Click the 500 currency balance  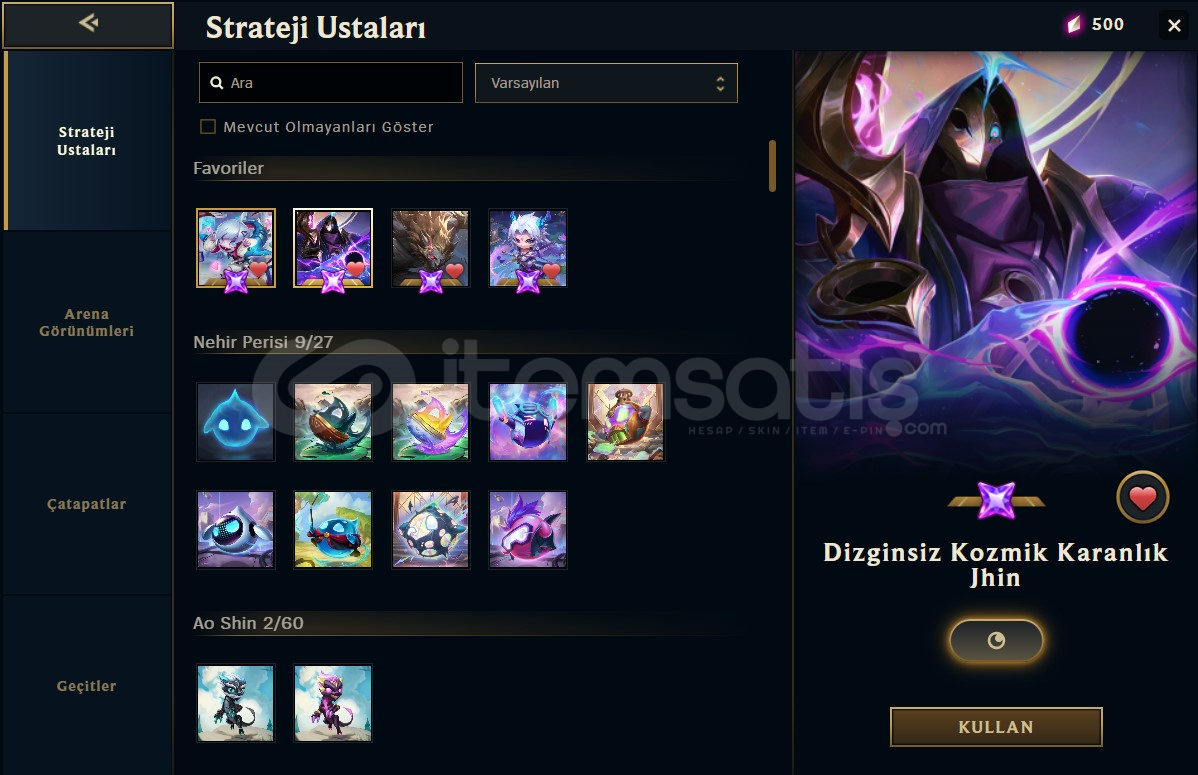point(1096,24)
